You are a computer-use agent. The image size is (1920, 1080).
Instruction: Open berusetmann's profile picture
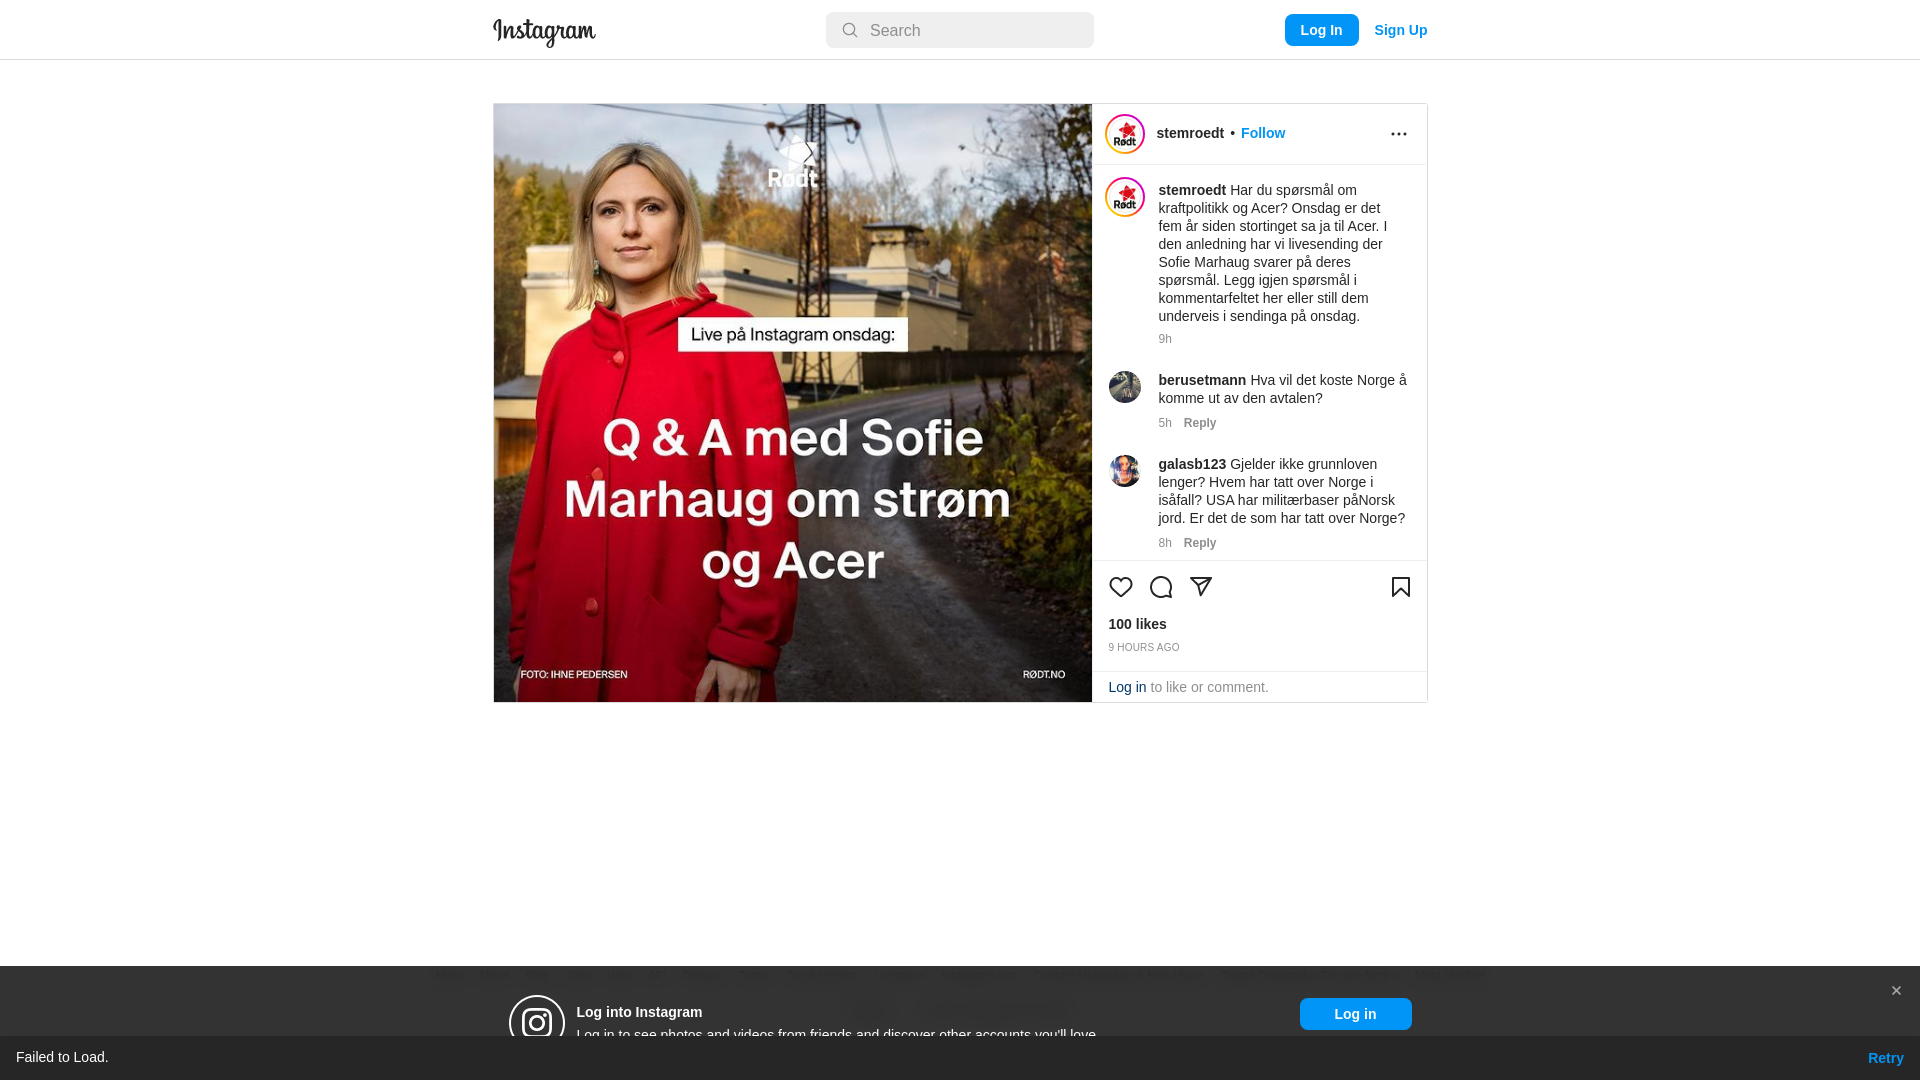pyautogui.click(x=1125, y=387)
